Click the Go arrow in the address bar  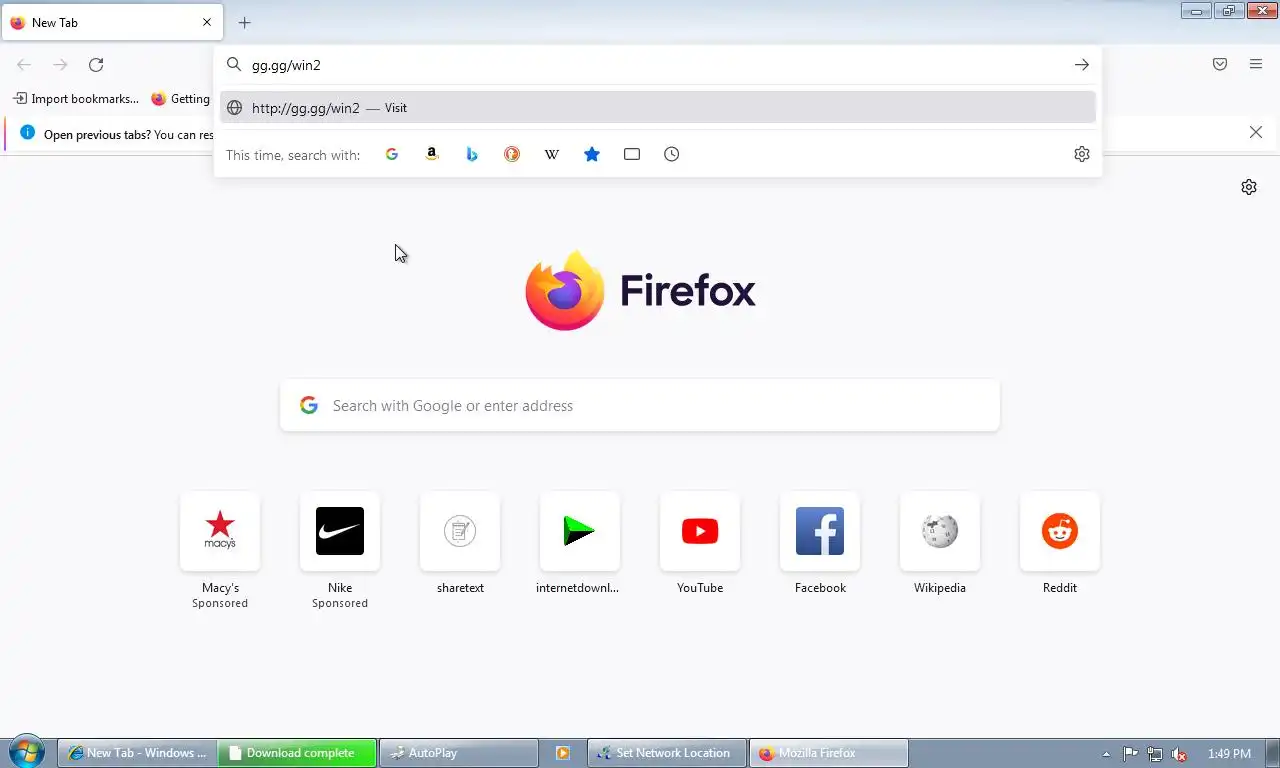1082,65
